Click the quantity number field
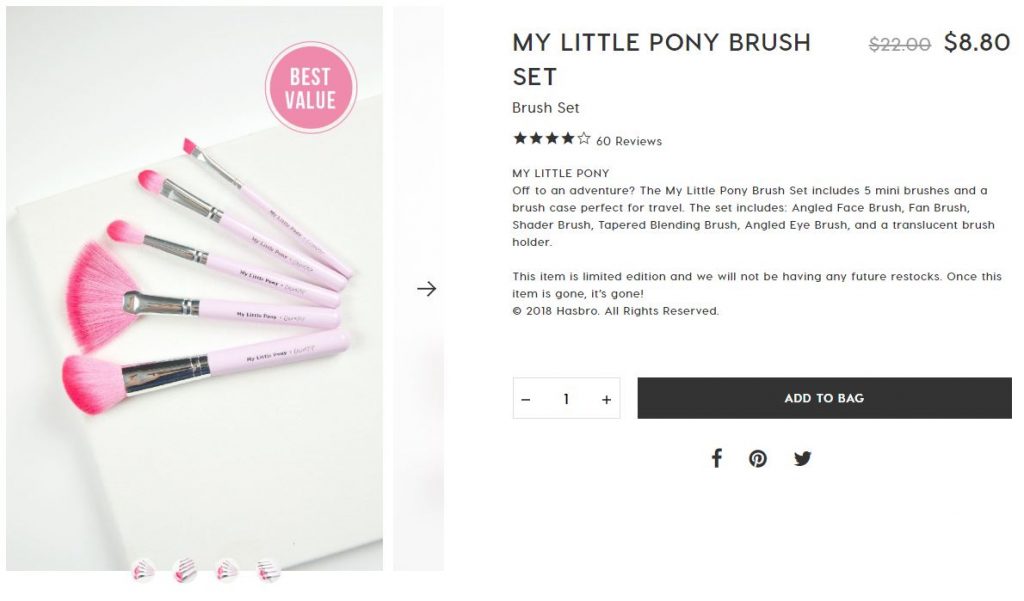 coord(566,399)
